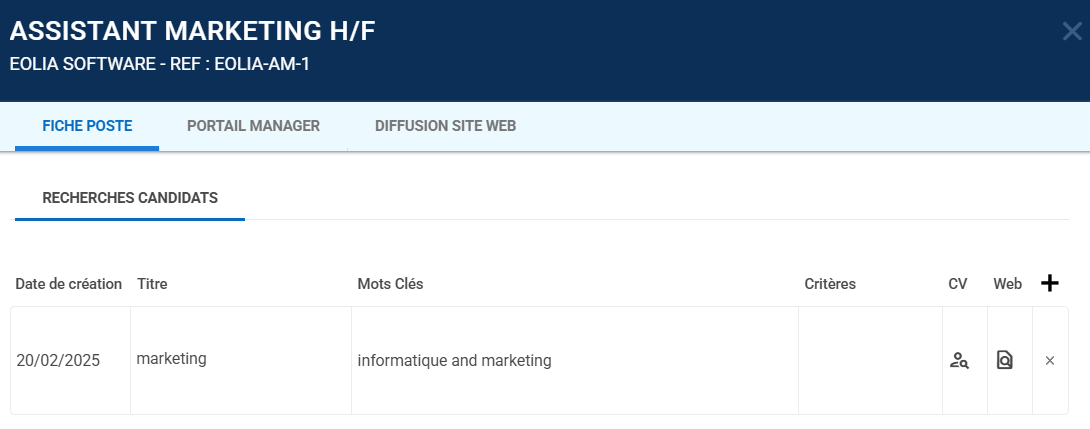Click the Web column header
This screenshot has width=1090, height=429.
coord(1007,284)
